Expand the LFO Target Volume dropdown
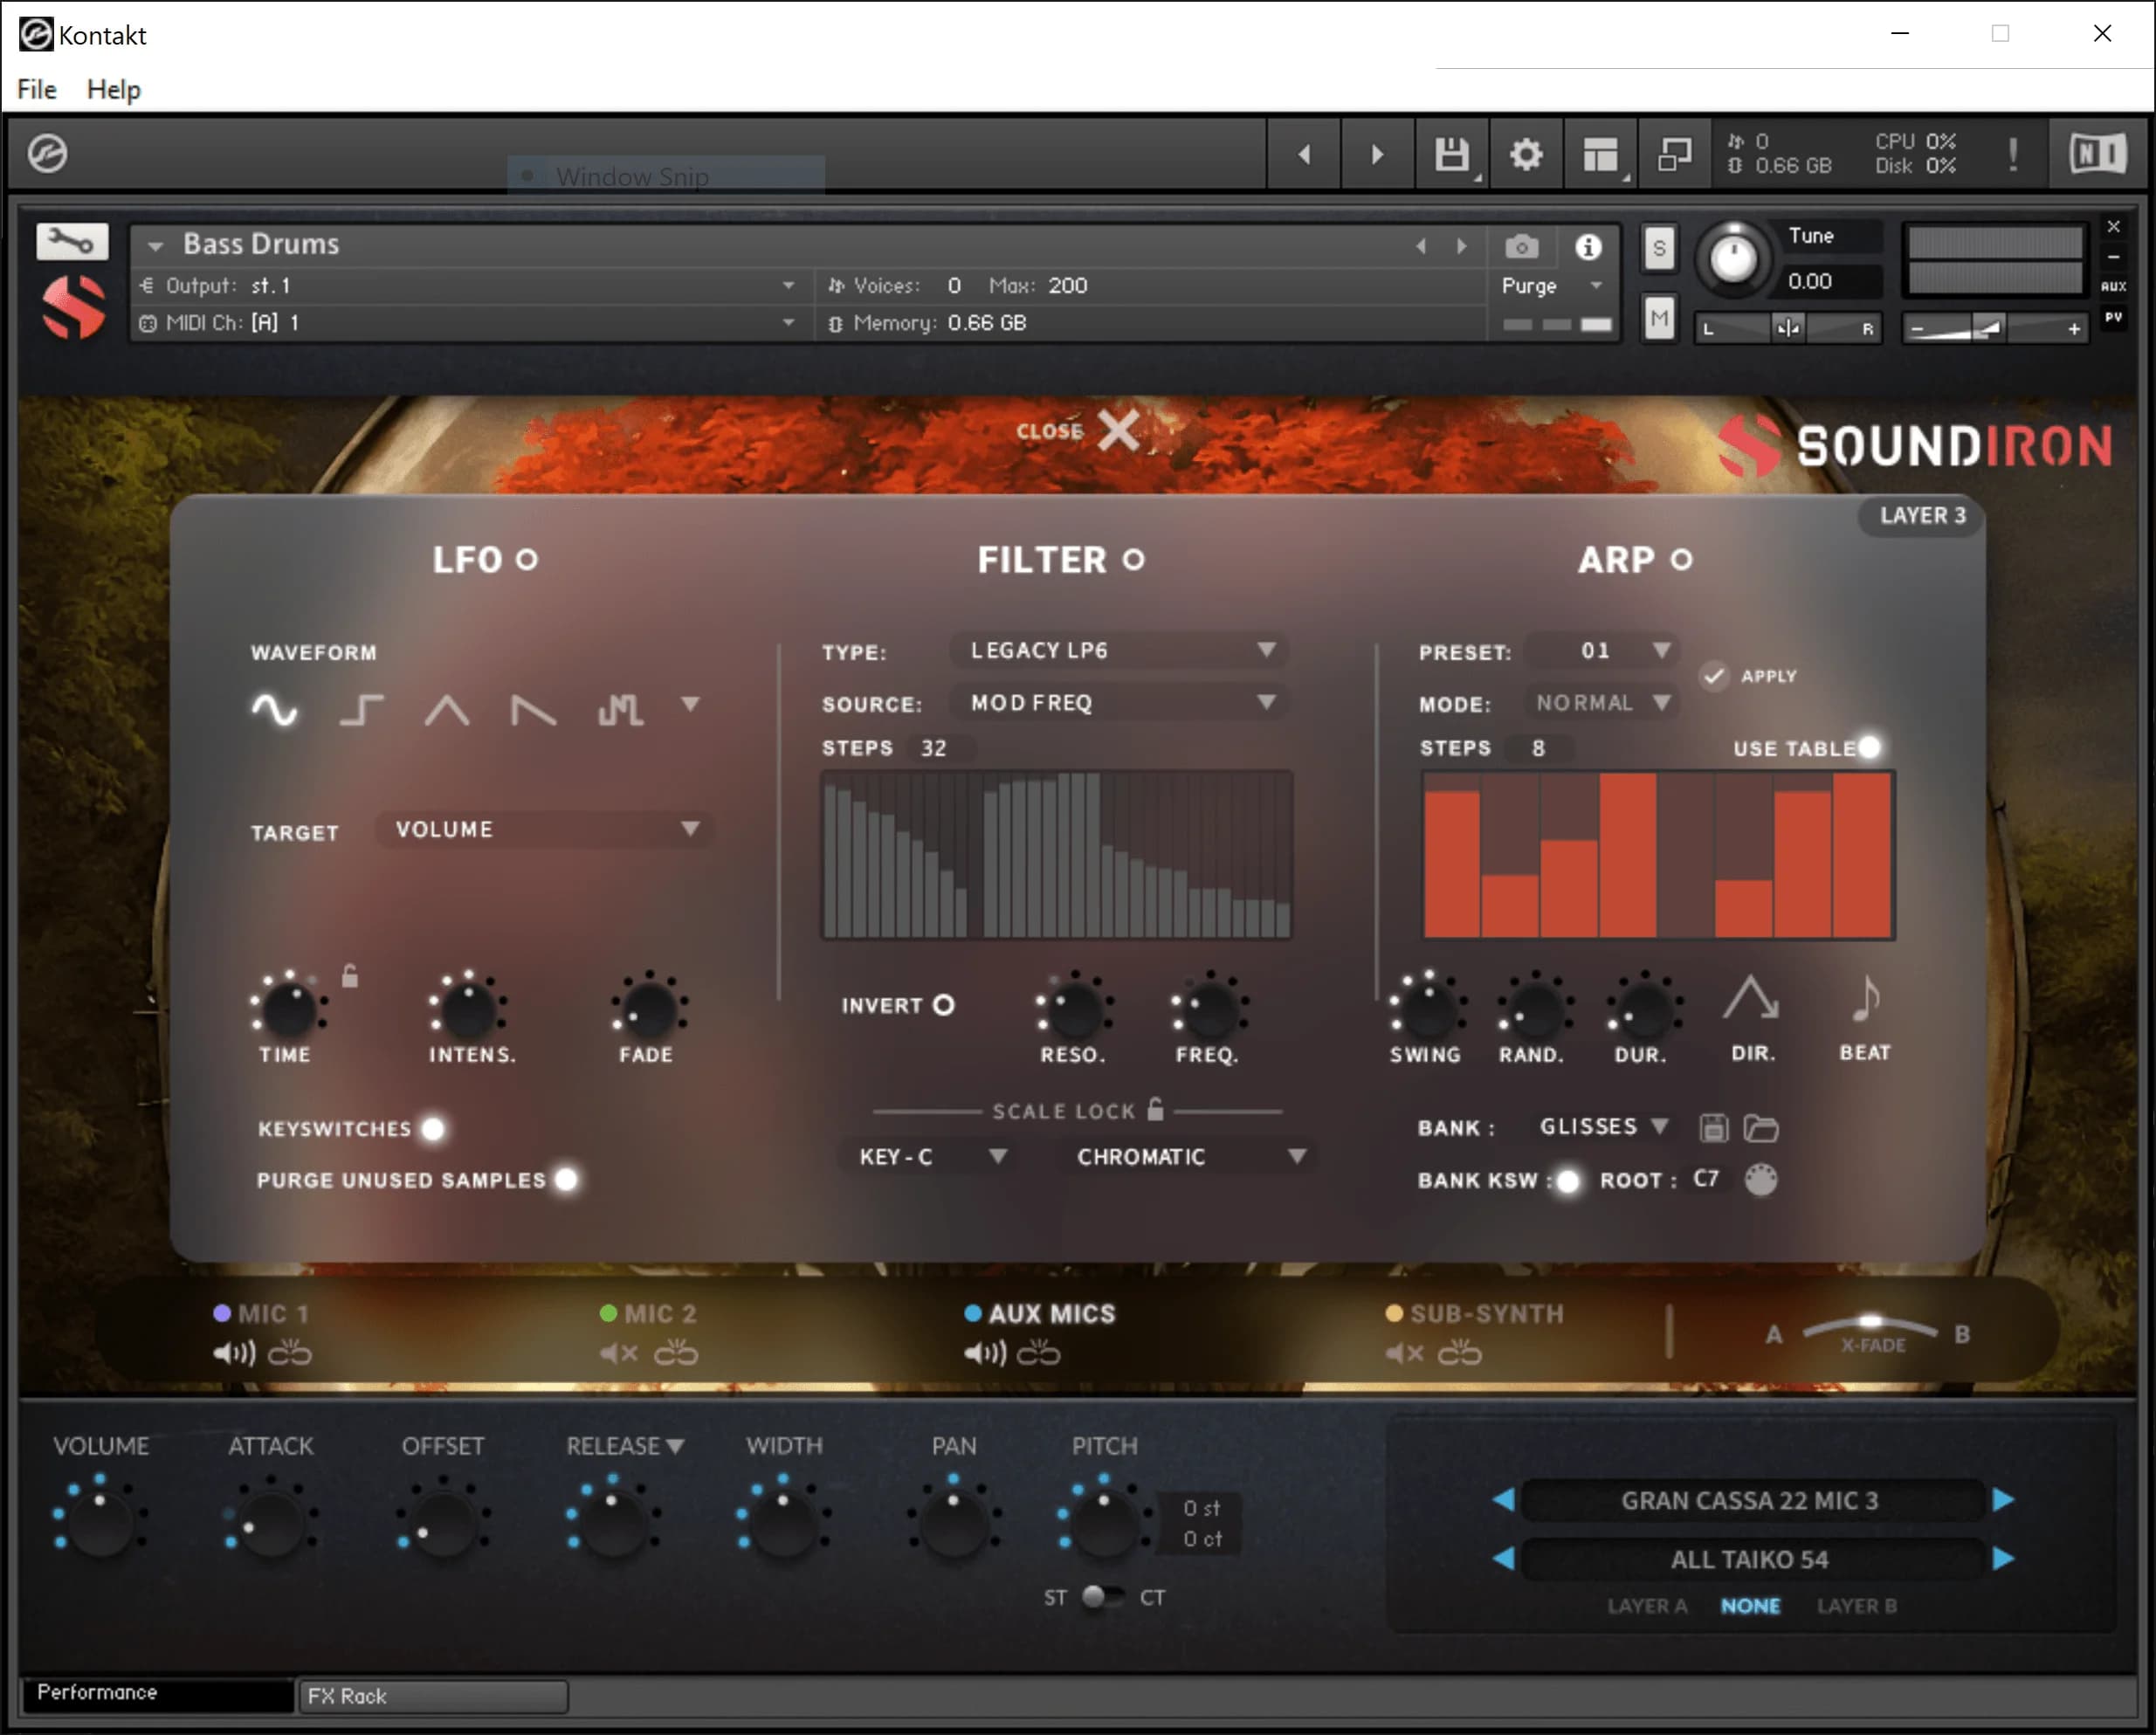The height and width of the screenshot is (1735, 2156). (x=545, y=829)
